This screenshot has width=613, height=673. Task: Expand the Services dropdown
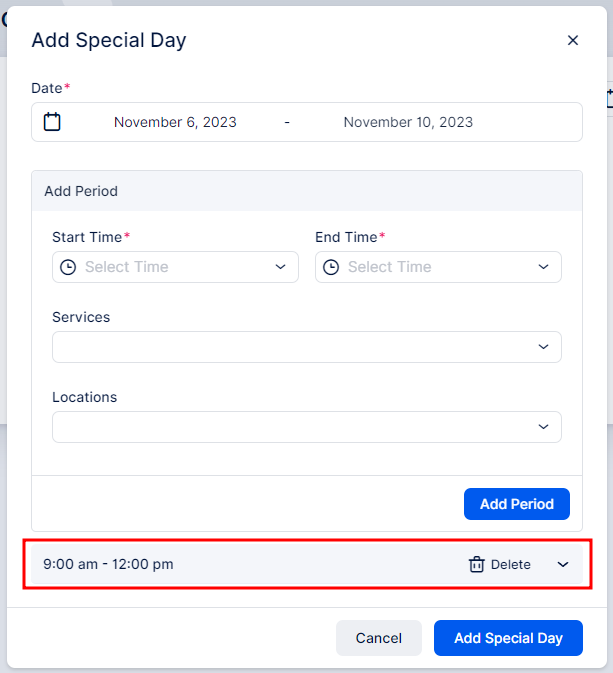click(x=543, y=347)
